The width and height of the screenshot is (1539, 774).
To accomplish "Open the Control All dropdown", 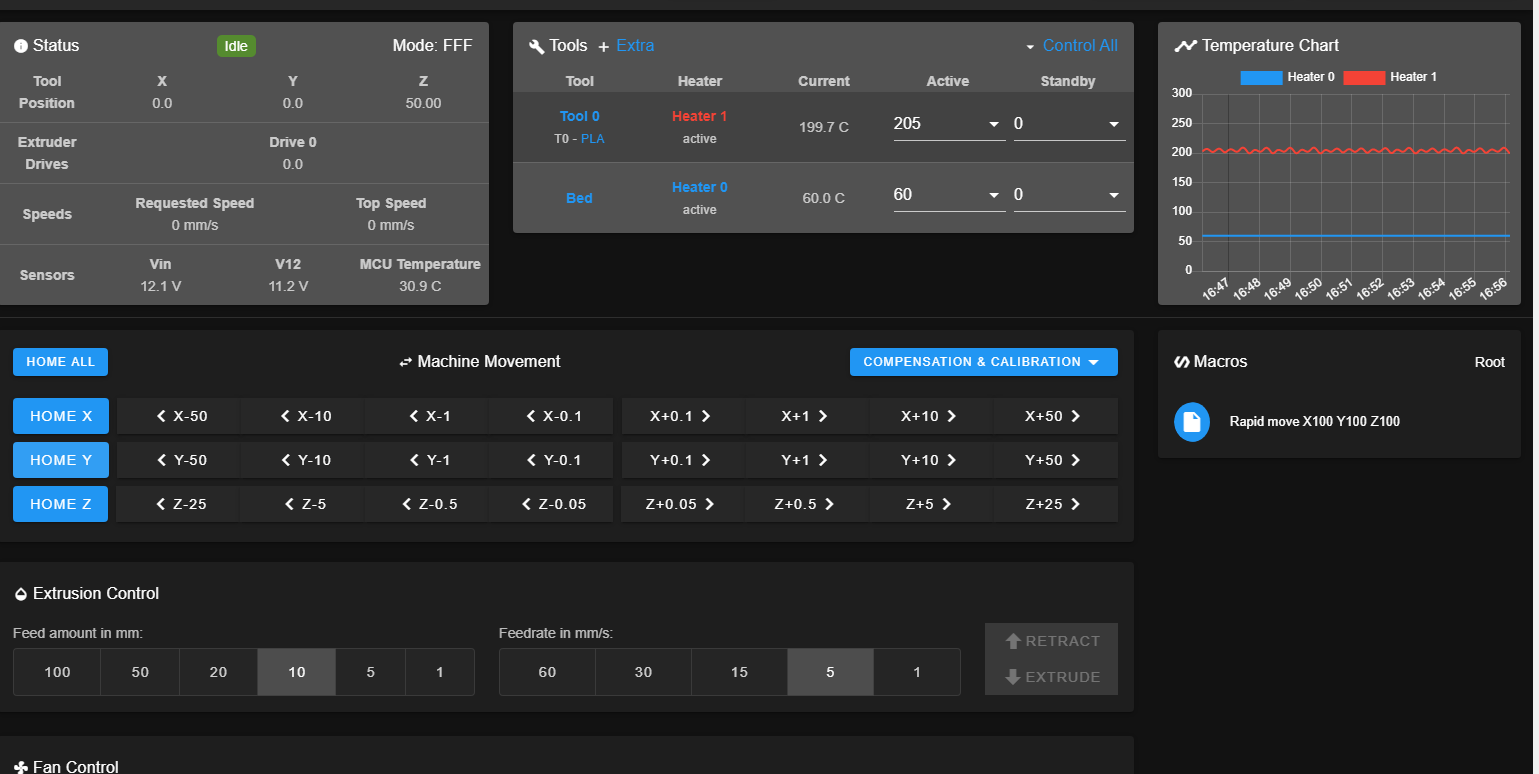I will pos(1071,46).
